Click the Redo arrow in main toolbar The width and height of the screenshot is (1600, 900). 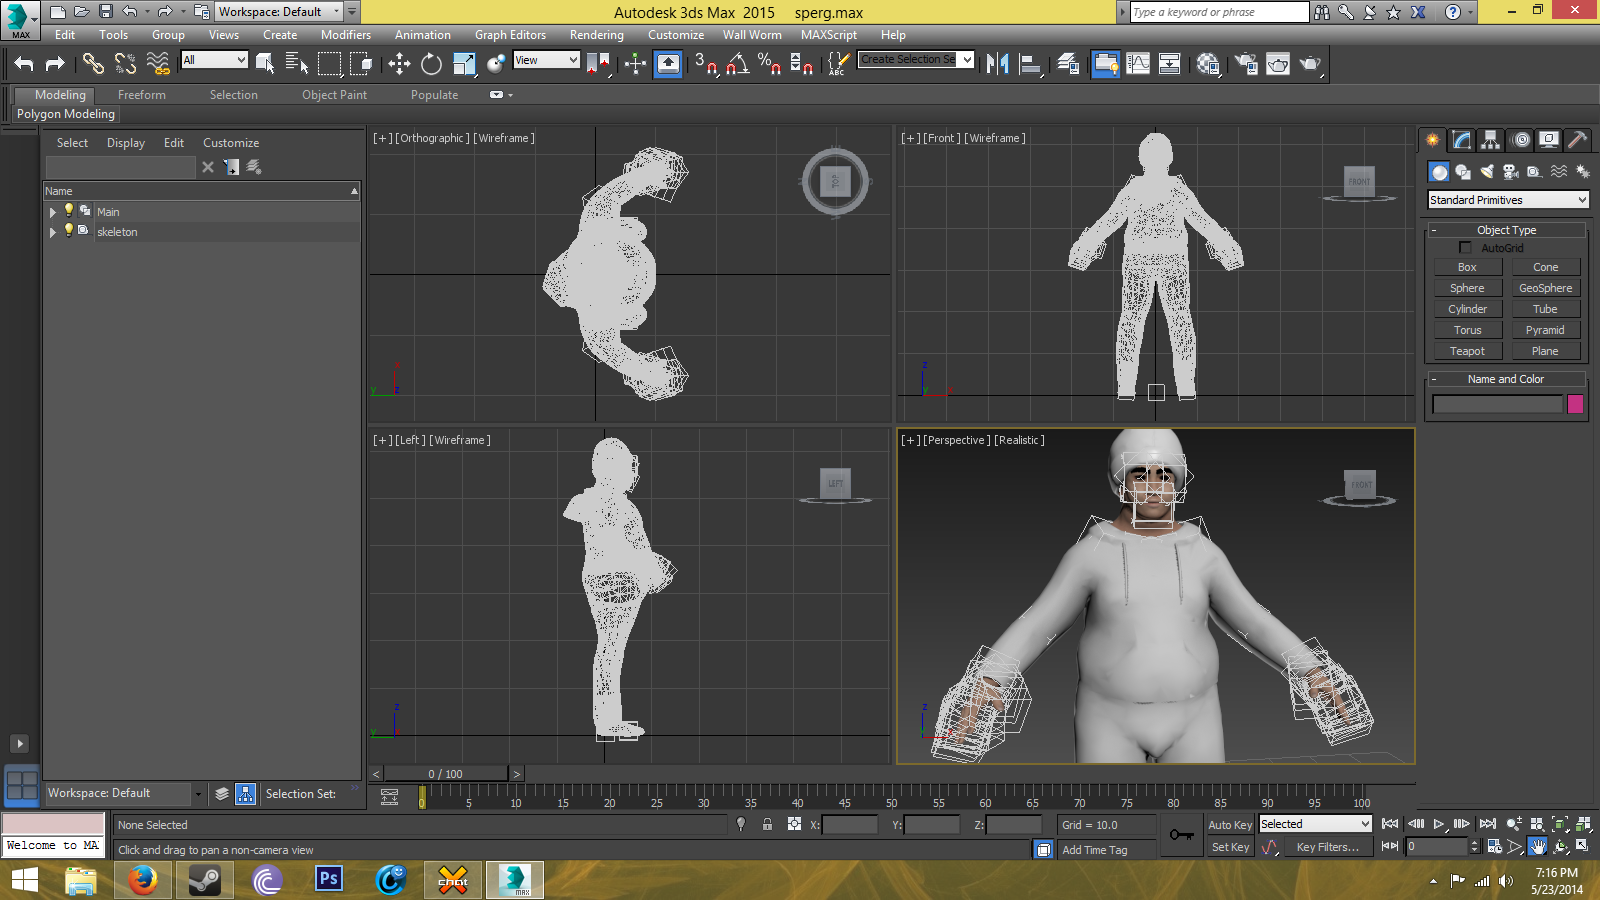coord(55,64)
